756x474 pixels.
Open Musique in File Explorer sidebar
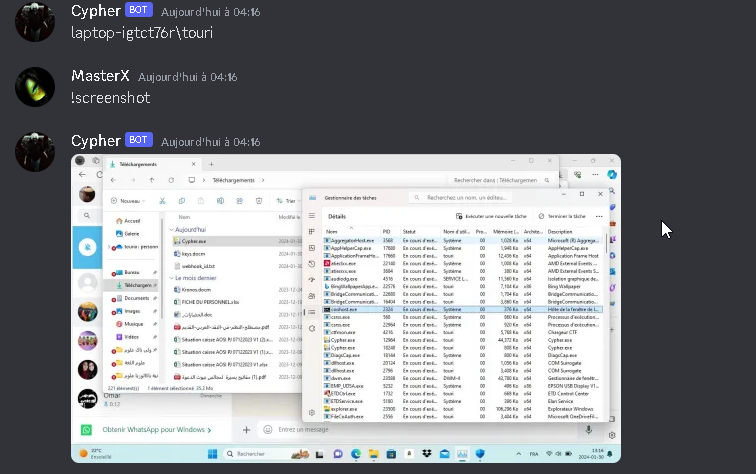tap(134, 324)
